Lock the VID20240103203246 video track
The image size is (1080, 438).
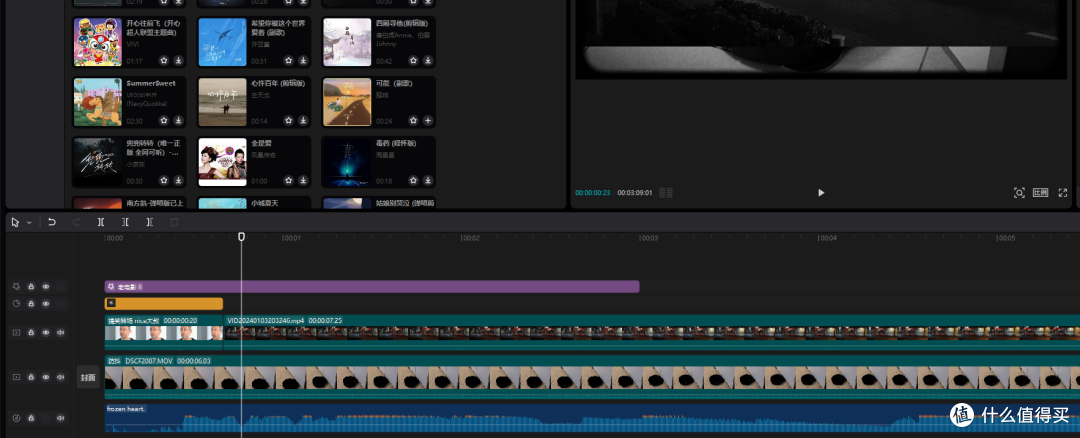pos(31,333)
